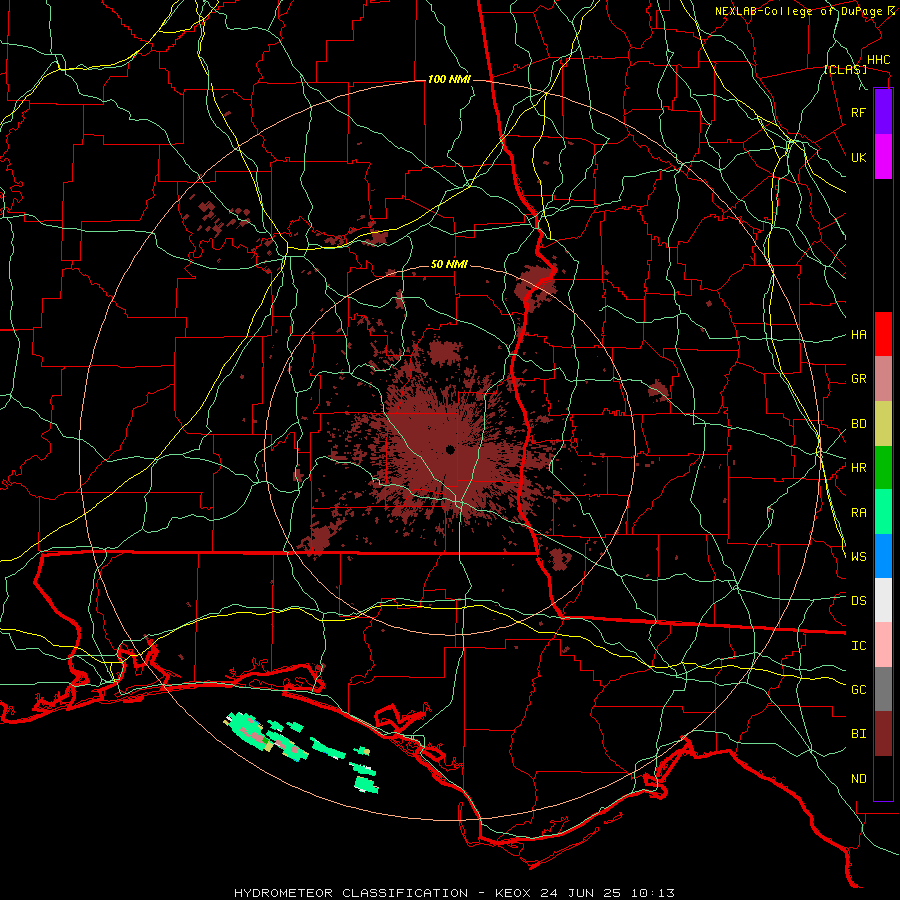Click the HR legend label
900x900 pixels.
tap(859, 468)
